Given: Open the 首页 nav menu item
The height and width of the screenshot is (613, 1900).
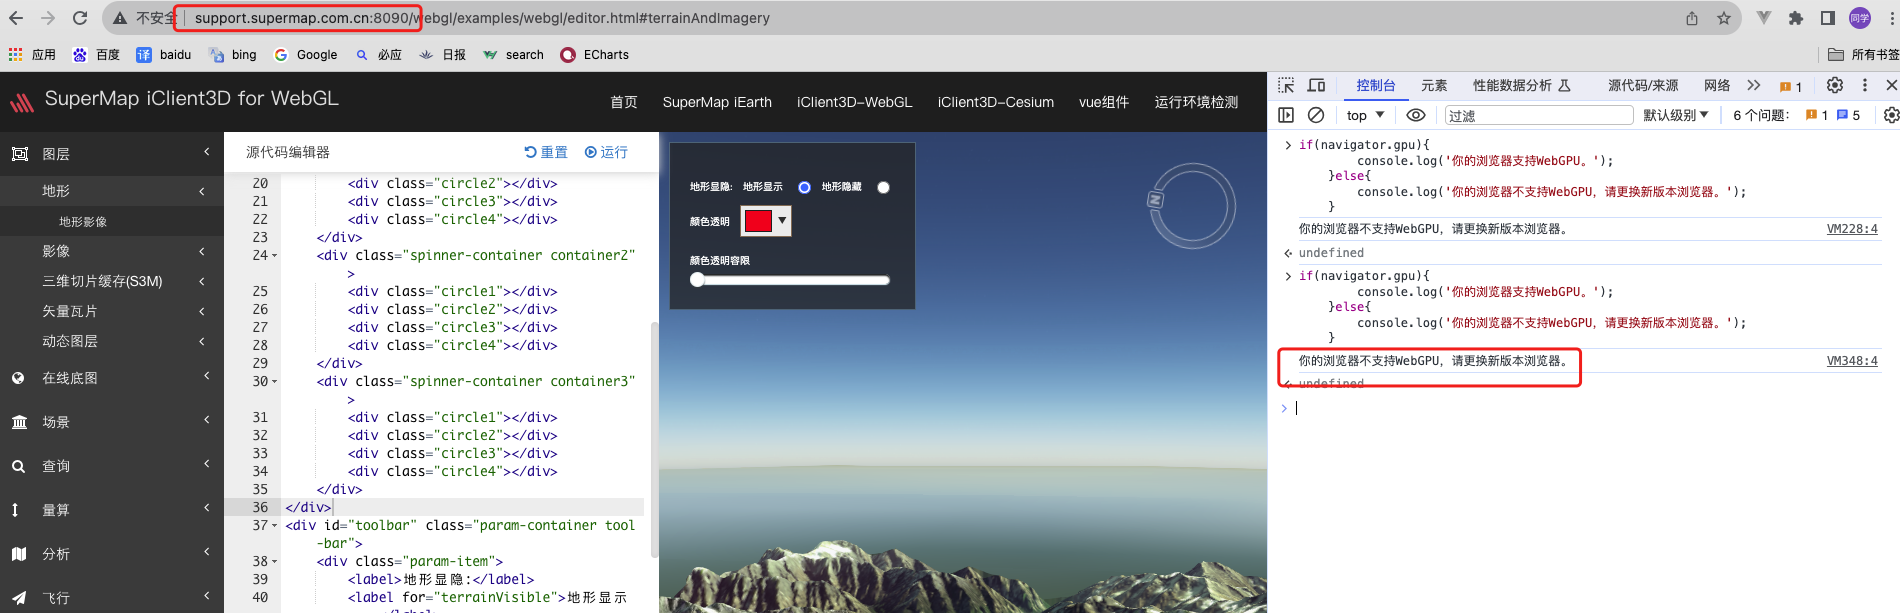Looking at the screenshot, I should coord(624,102).
